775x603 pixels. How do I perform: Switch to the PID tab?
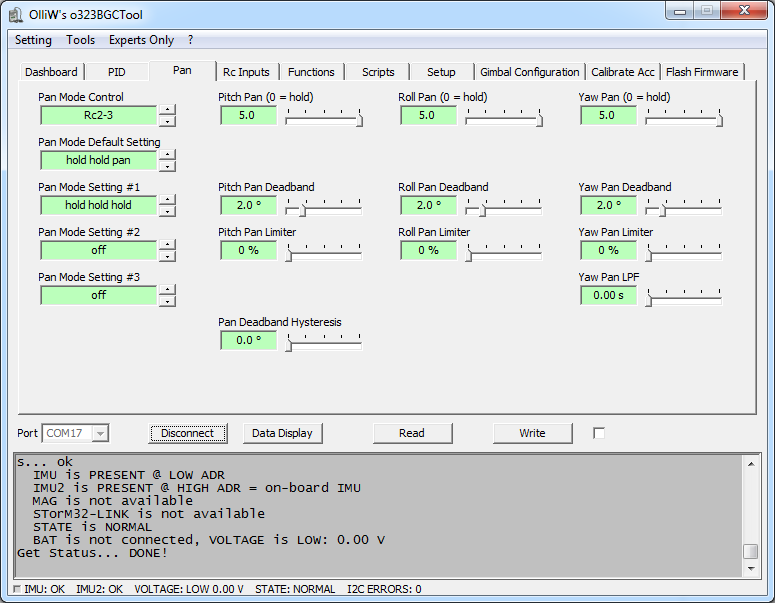117,72
